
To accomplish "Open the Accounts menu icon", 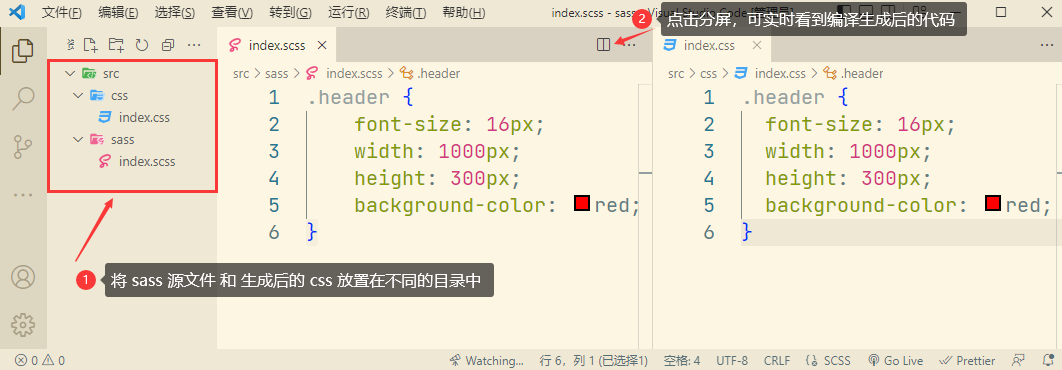I will coord(23,277).
